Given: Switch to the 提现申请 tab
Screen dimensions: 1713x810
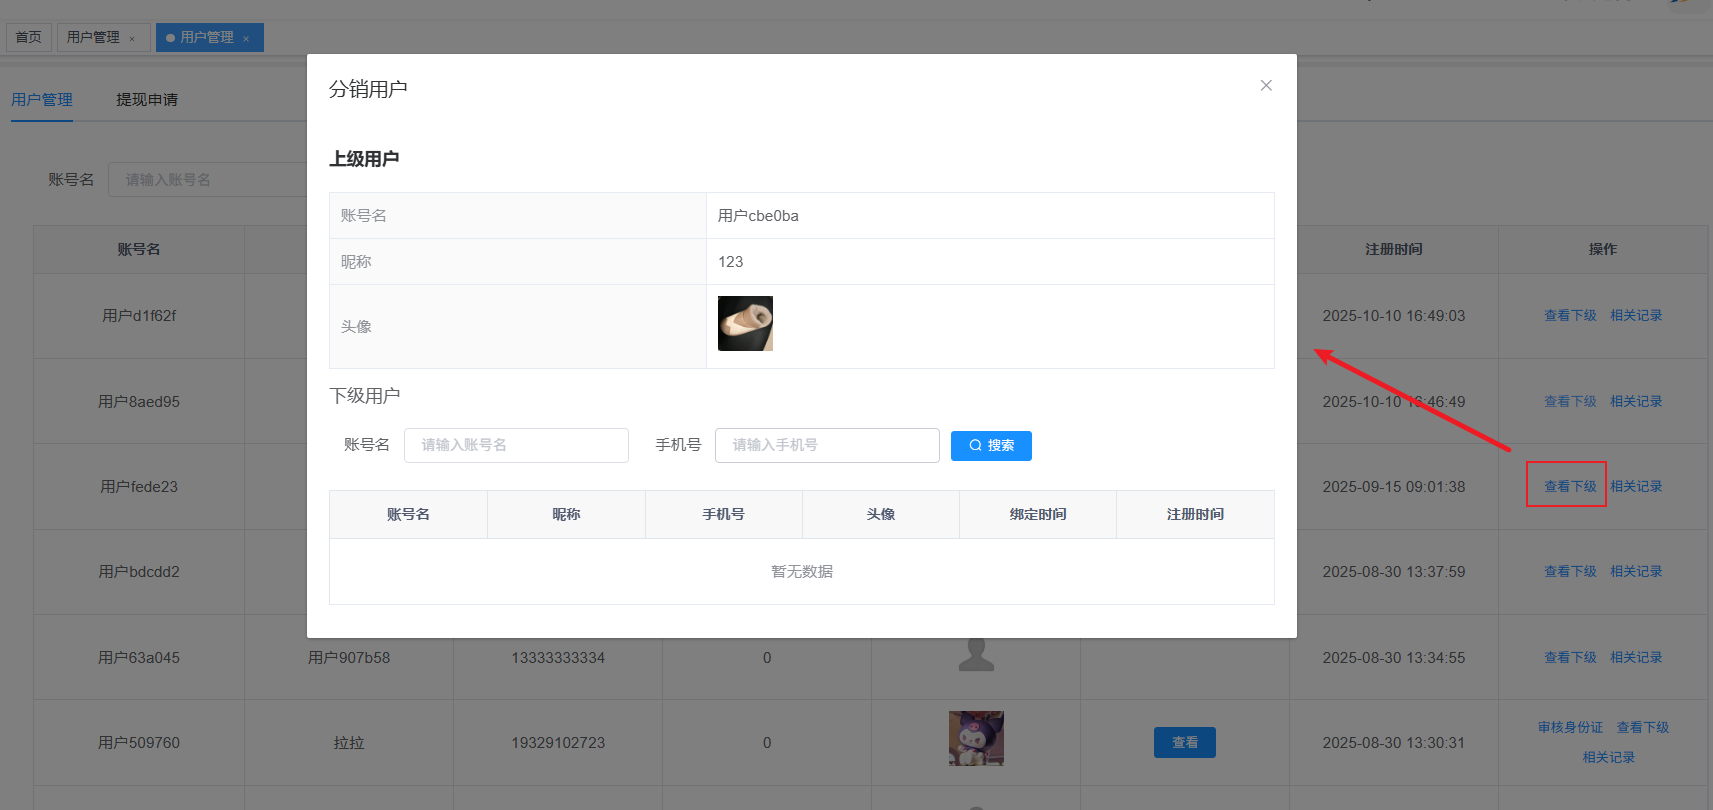Looking at the screenshot, I should click(147, 100).
